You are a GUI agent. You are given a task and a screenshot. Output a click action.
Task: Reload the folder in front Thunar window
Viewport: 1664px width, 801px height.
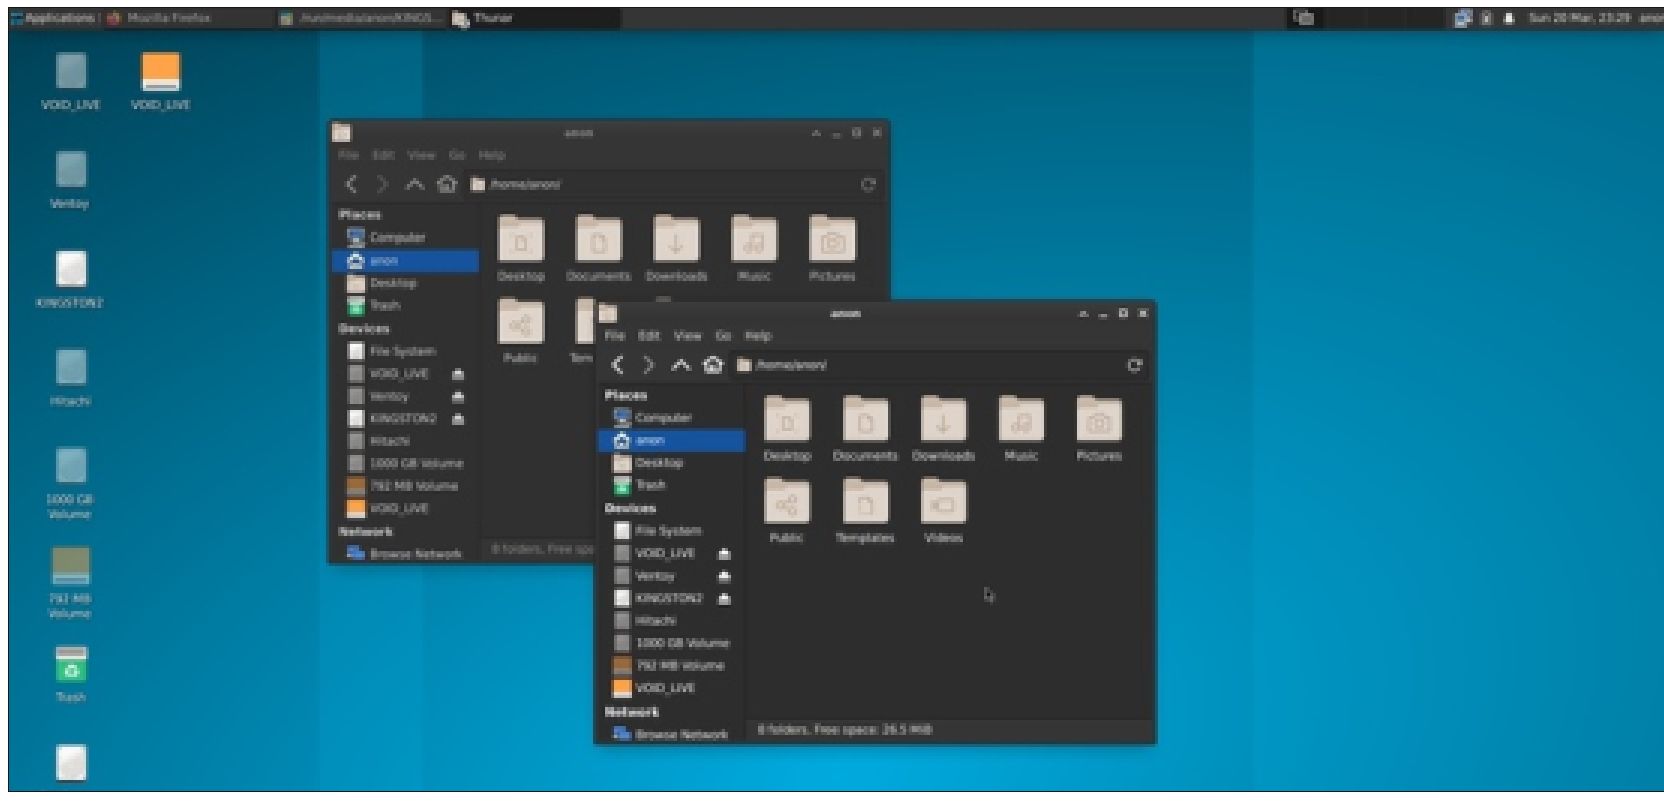(x=1134, y=365)
